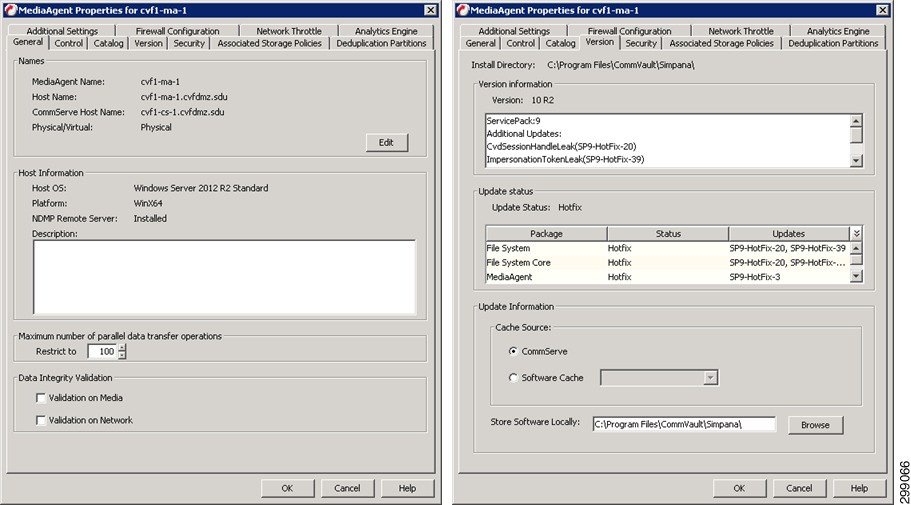This screenshot has height=505, width=911.
Task: Enable Validation on Media checkbox
Action: pyautogui.click(x=41, y=398)
